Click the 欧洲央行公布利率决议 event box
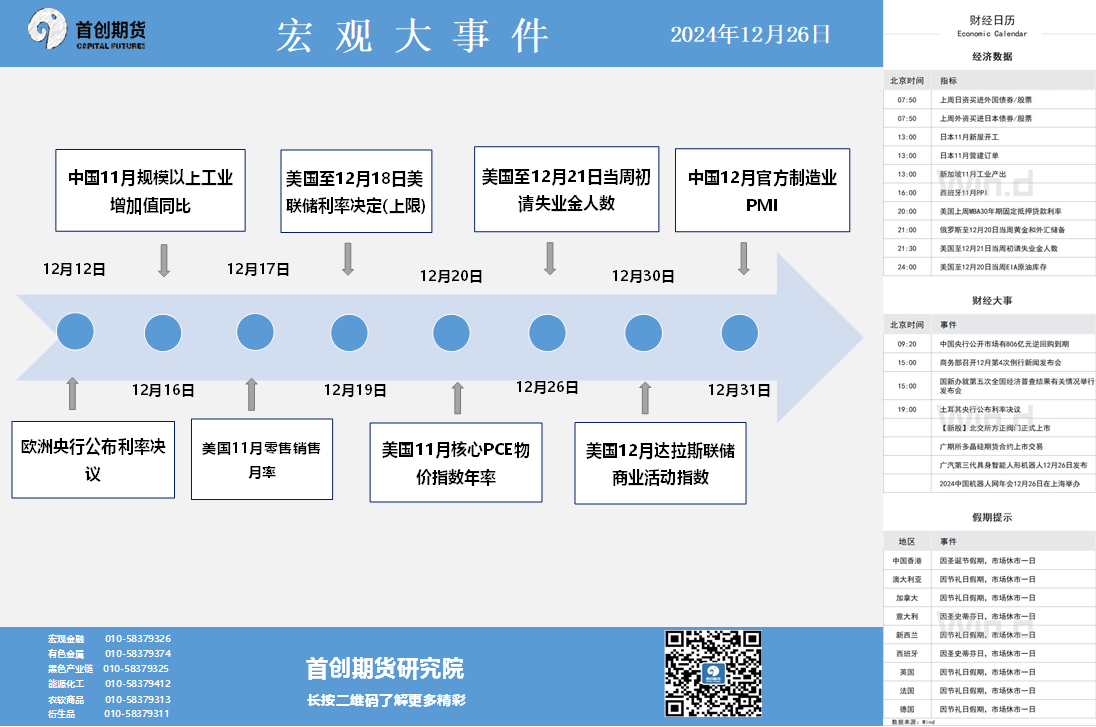Image resolution: width=1096 pixels, height=727 pixels. (93, 459)
